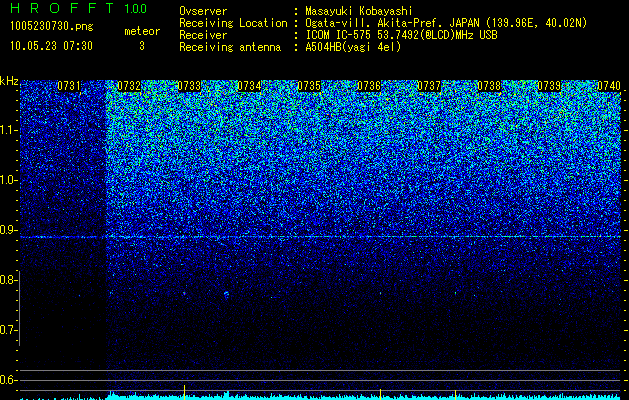Click the ICOM IC-575 receiver text
The height and width of the screenshot is (400, 629).
[x=401, y=35]
